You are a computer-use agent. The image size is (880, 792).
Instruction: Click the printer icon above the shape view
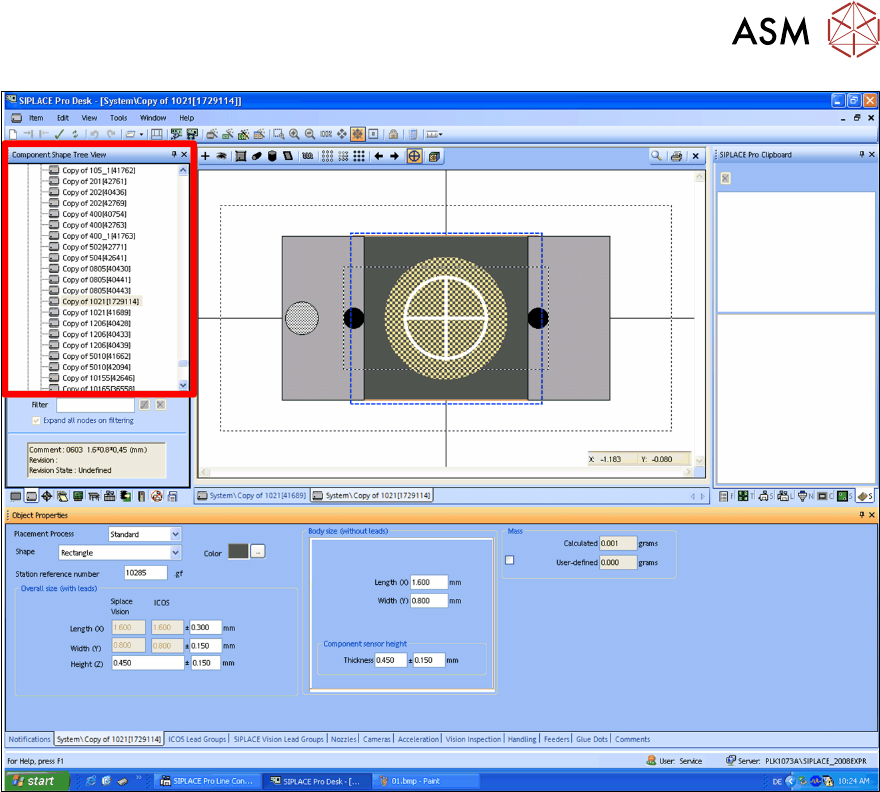pos(677,156)
